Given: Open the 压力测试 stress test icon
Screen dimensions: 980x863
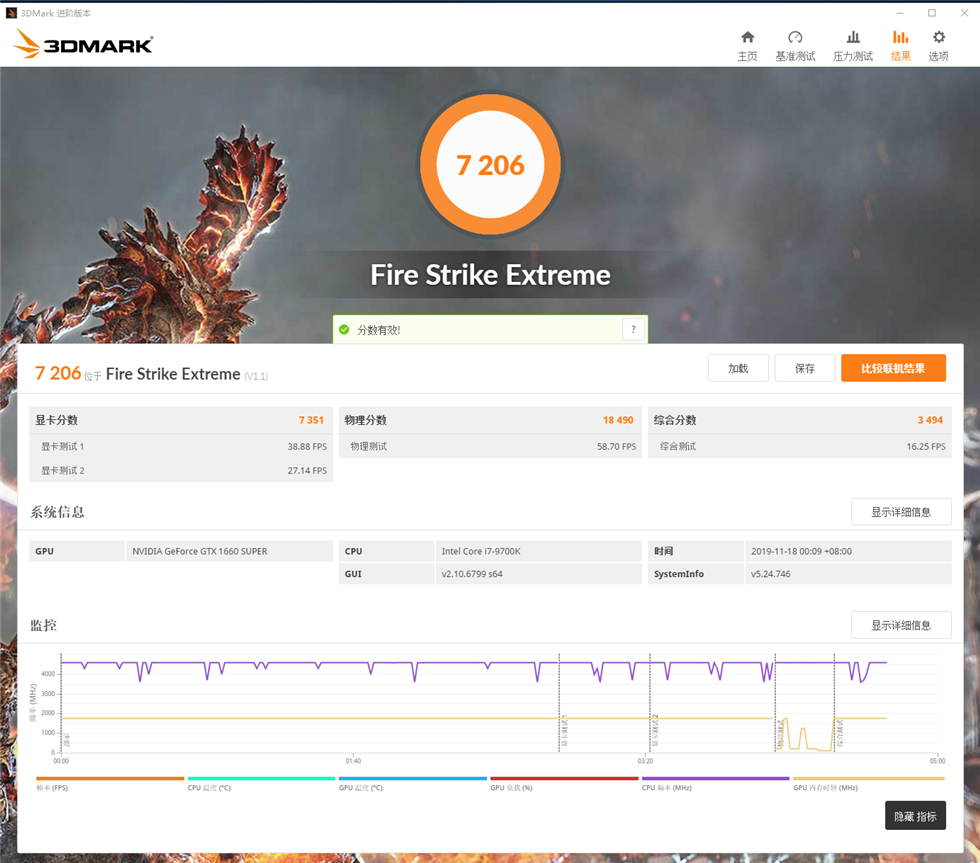Looking at the screenshot, I should tap(853, 37).
